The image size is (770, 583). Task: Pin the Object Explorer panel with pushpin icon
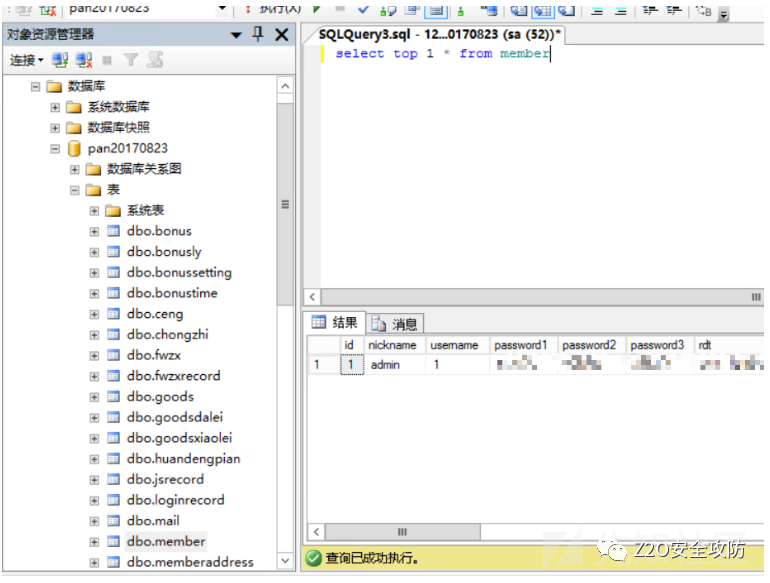258,34
